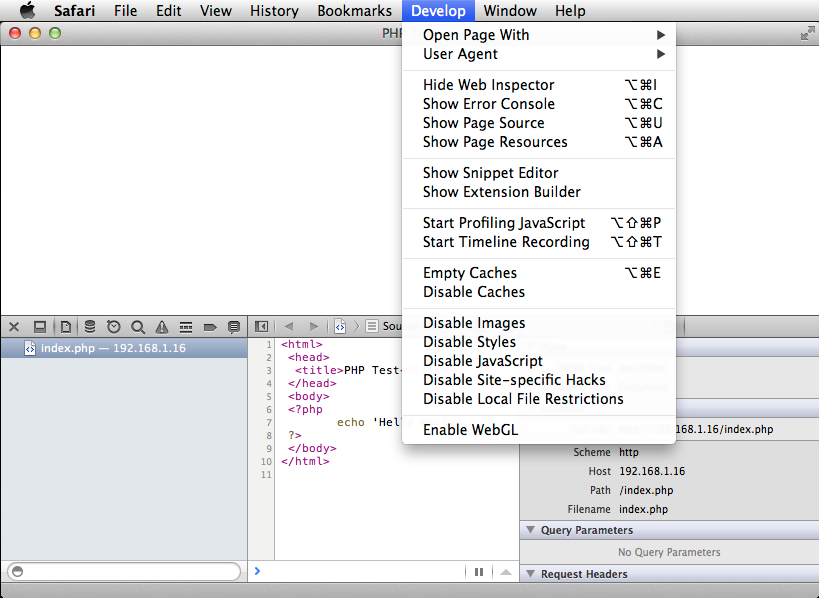The height and width of the screenshot is (598, 819).
Task: Go forward with the right arrow in inspector
Action: (x=313, y=326)
